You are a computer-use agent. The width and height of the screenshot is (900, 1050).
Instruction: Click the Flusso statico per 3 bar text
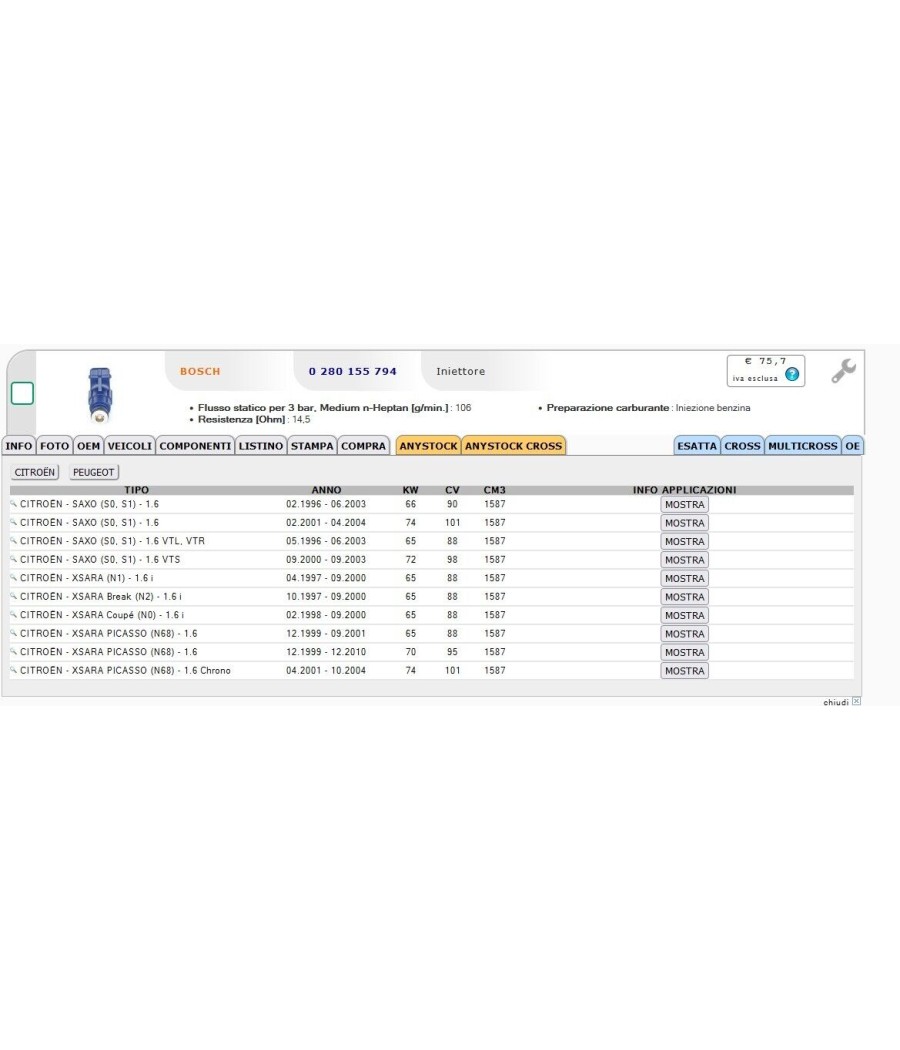(x=334, y=407)
